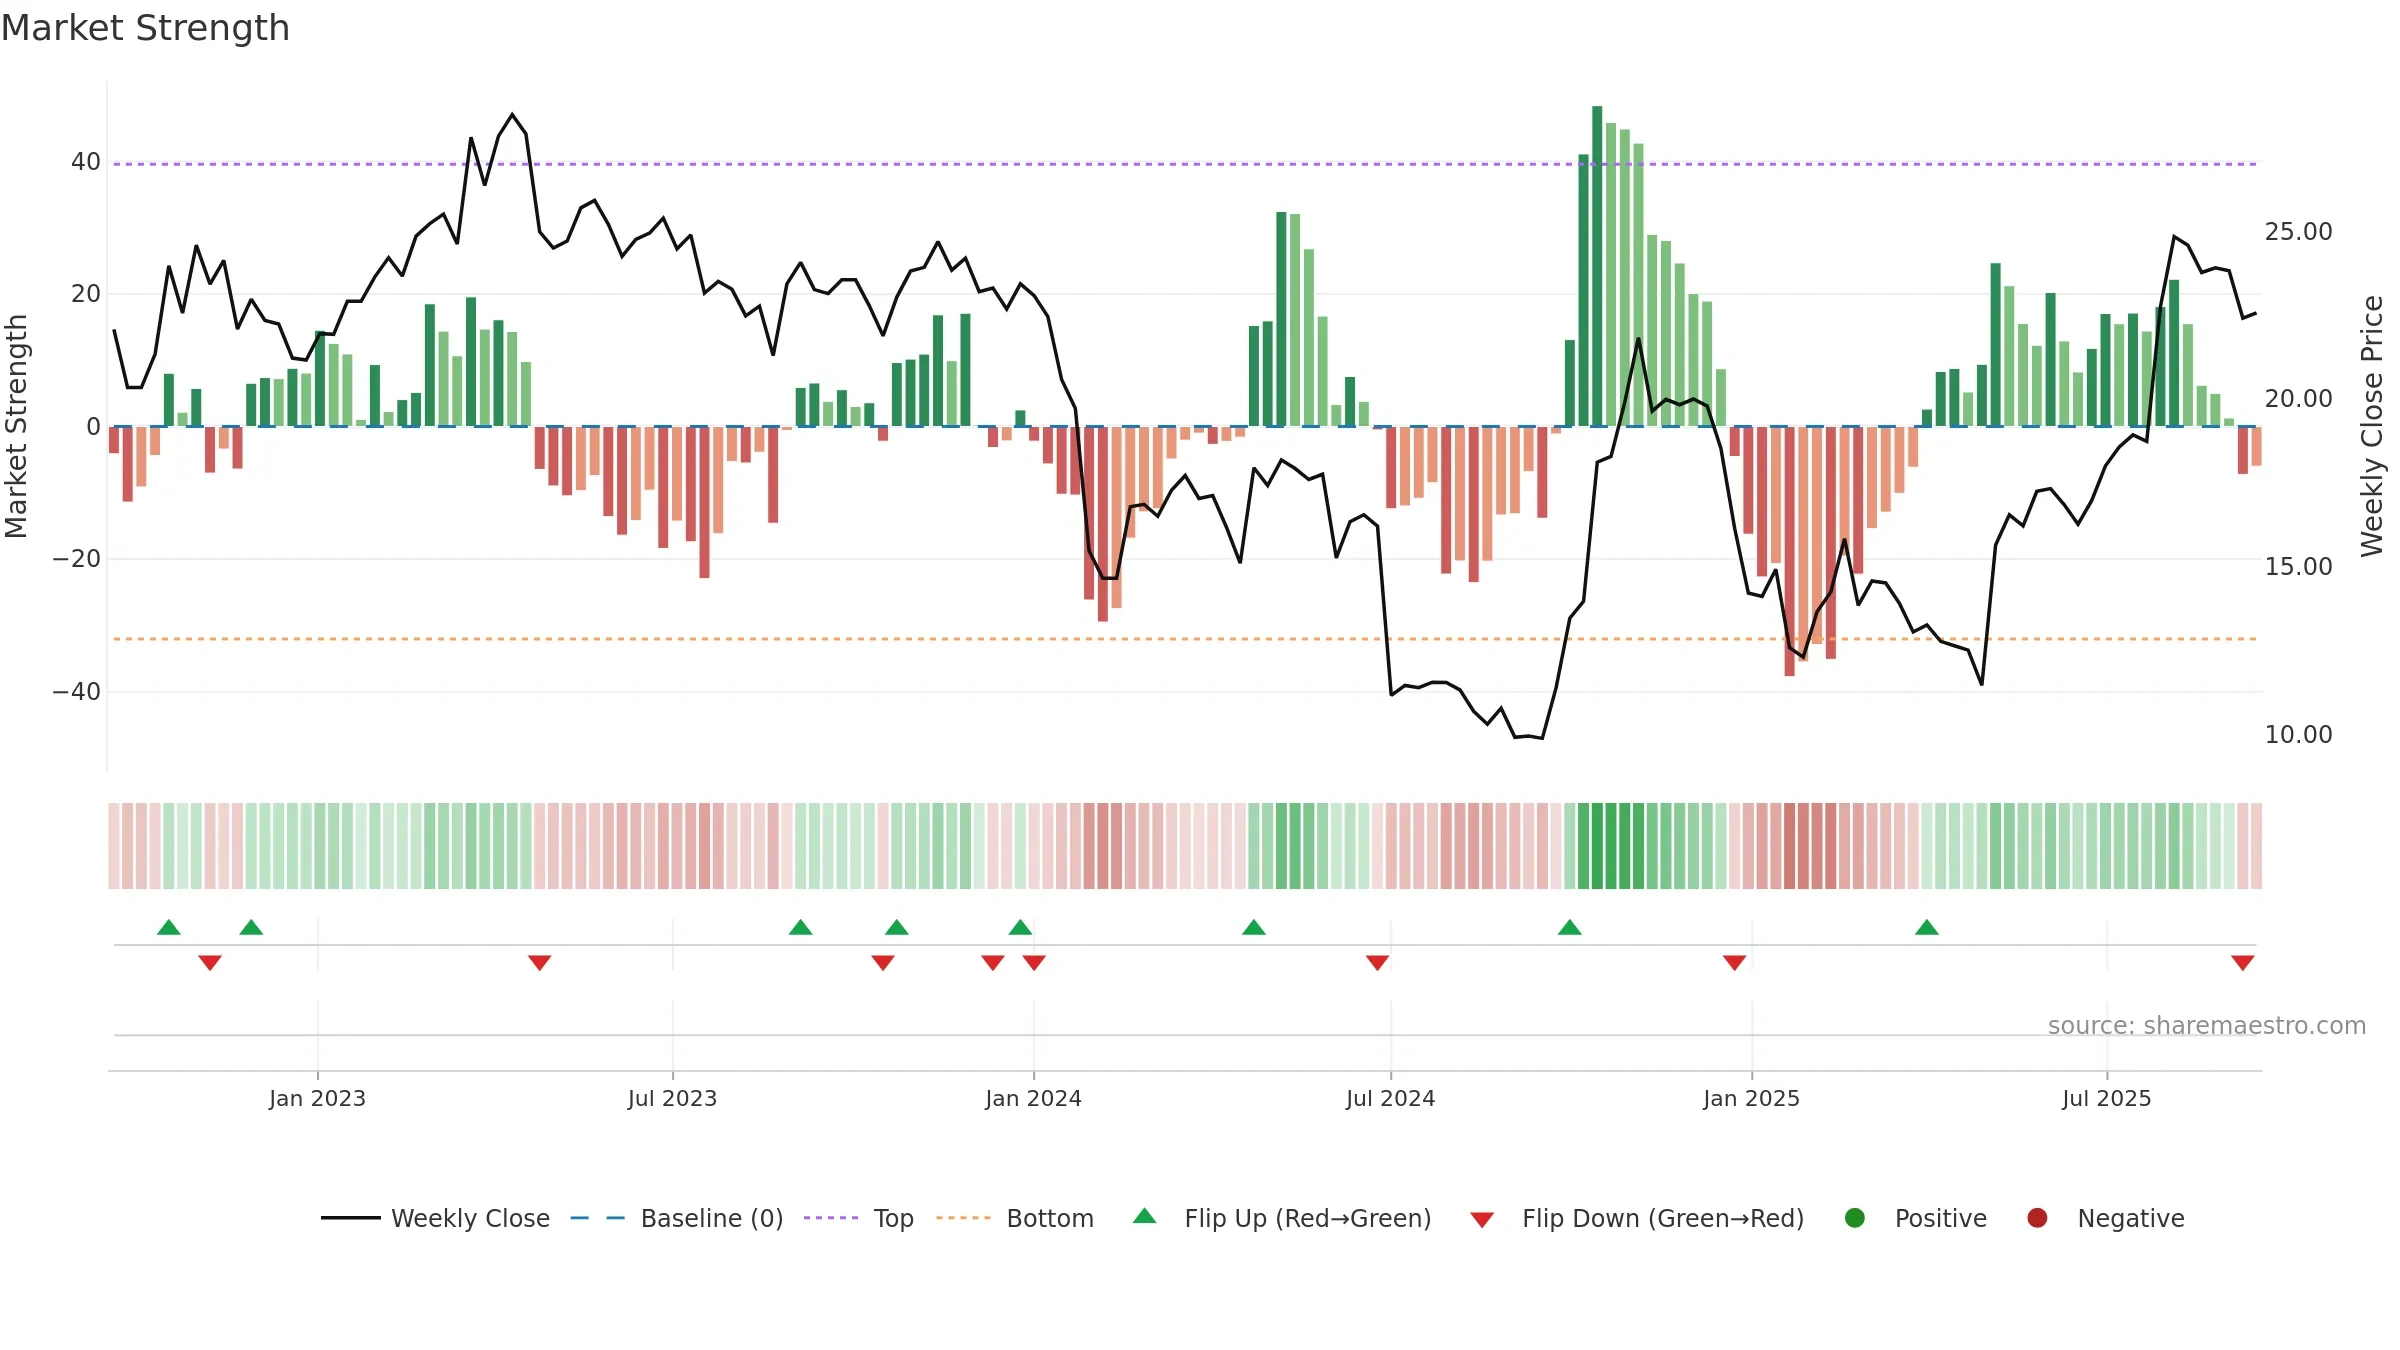Click the last green flip-up marker
Image resolution: width=2400 pixels, height=1350 pixels.
point(1927,927)
